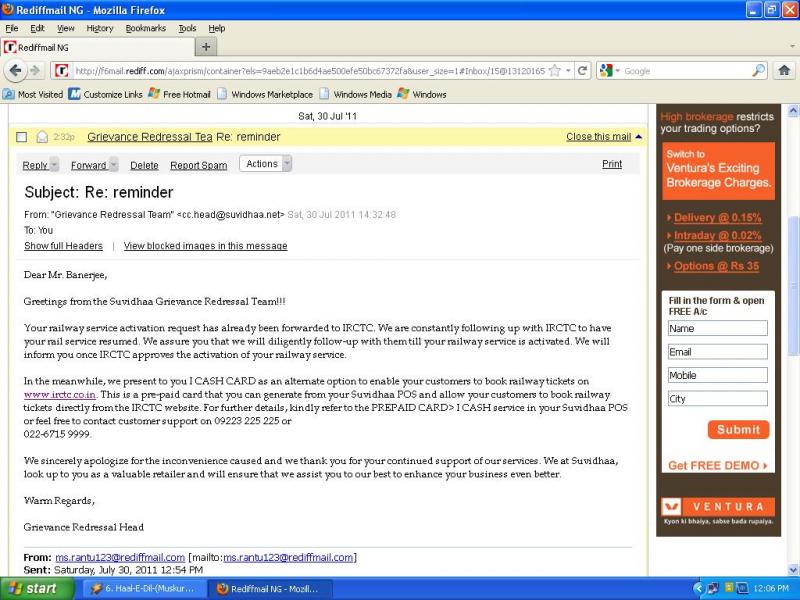Open the Customize Links bookmark
Screen dimensions: 800x600
coord(106,94)
